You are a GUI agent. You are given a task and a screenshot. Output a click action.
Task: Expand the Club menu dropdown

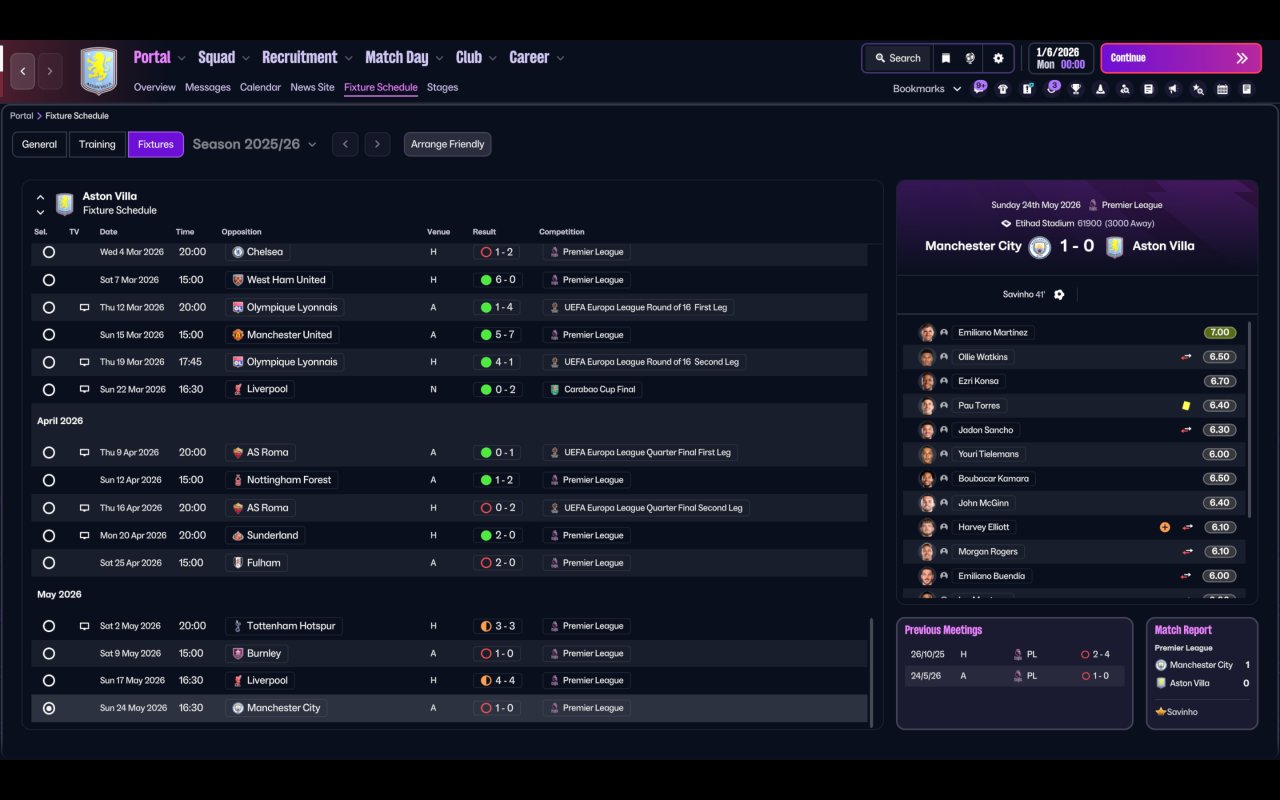point(492,58)
